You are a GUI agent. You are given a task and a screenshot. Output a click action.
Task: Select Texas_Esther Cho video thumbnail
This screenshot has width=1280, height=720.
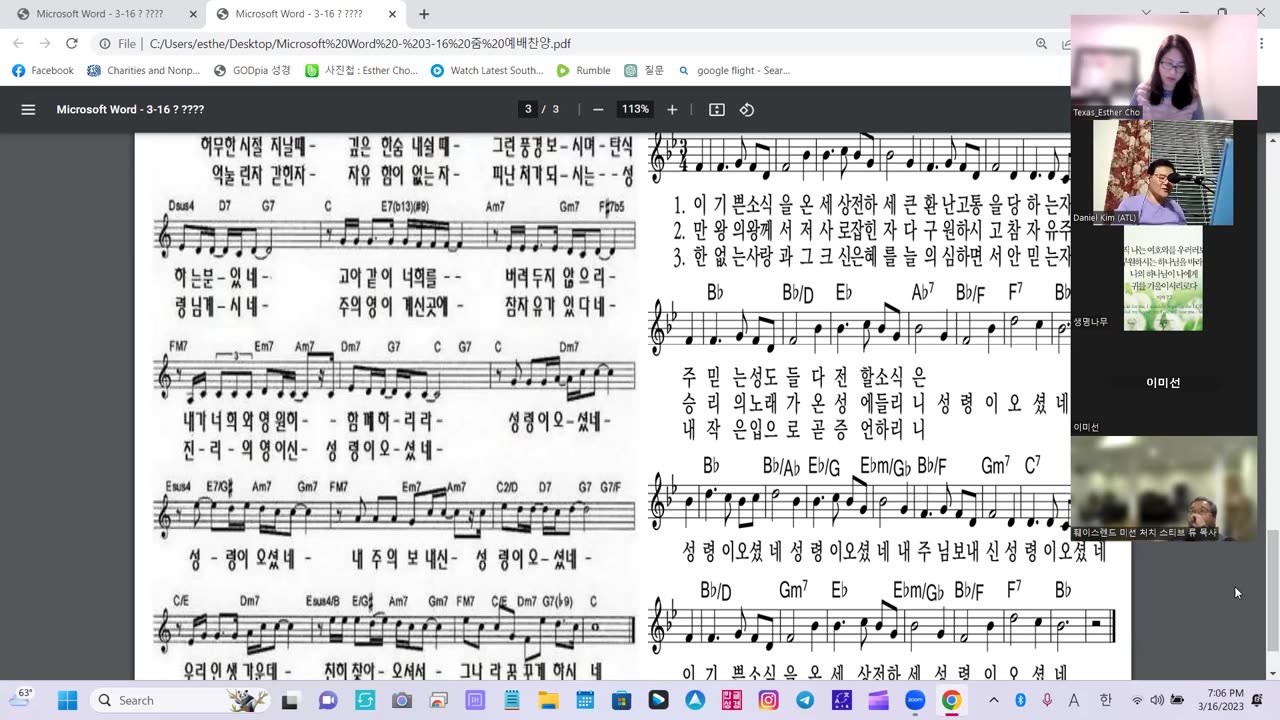1163,67
